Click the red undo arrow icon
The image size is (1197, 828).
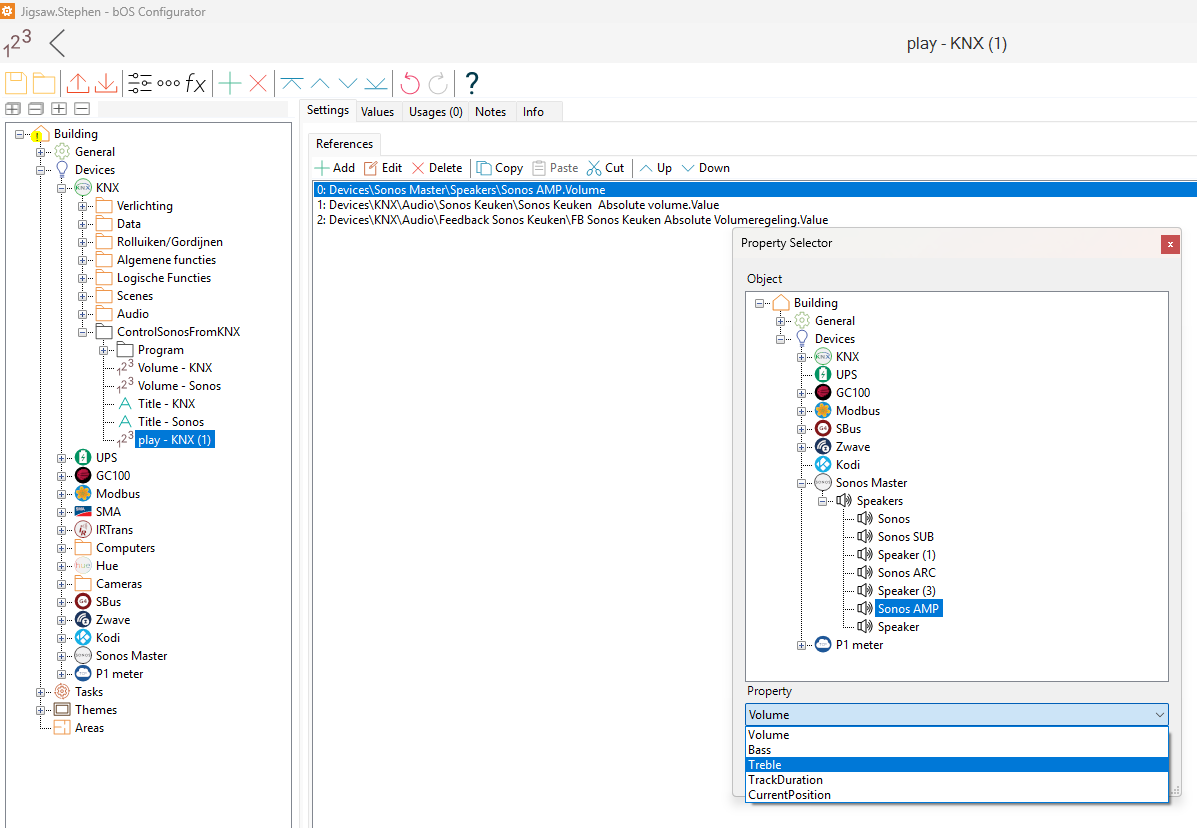click(x=410, y=83)
